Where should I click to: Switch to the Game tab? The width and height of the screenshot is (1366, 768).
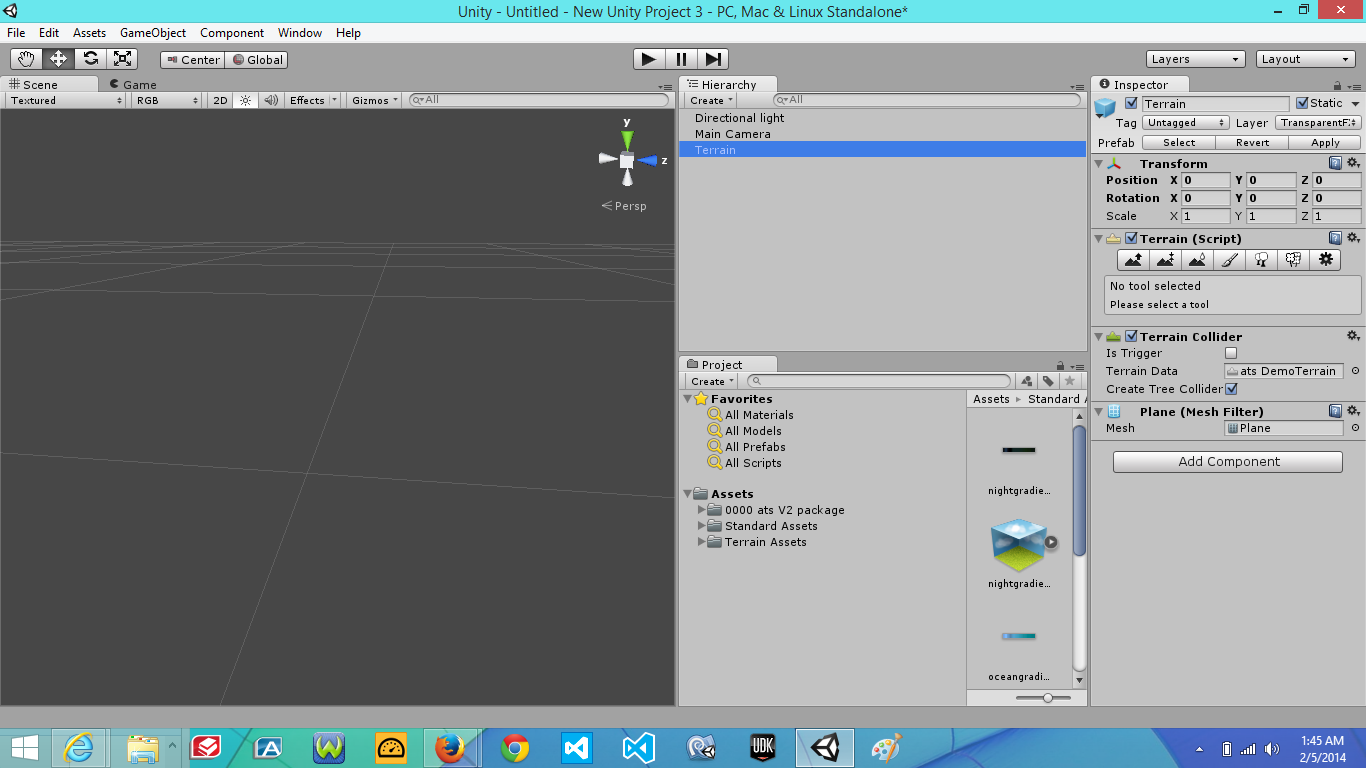click(133, 85)
